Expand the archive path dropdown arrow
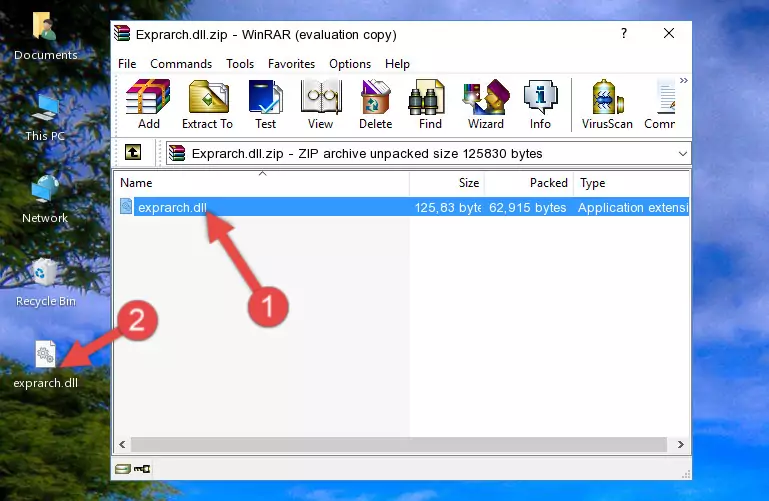The width and height of the screenshot is (769, 501). 682,153
